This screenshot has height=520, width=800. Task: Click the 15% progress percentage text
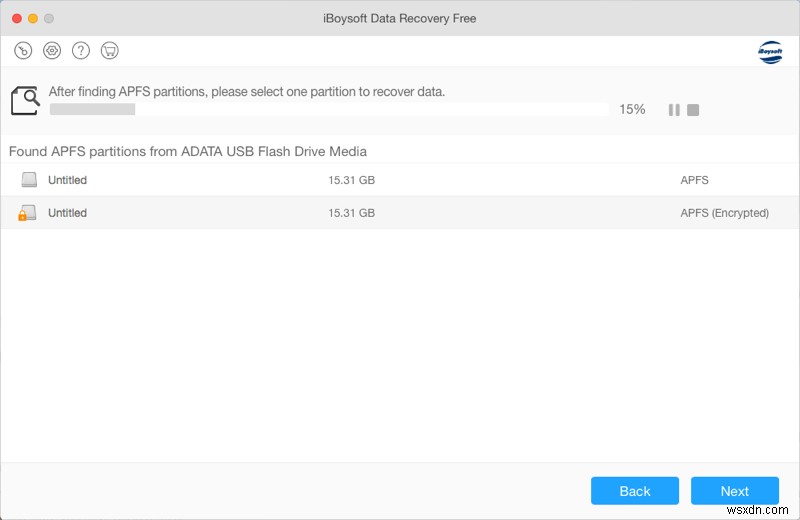(x=632, y=109)
